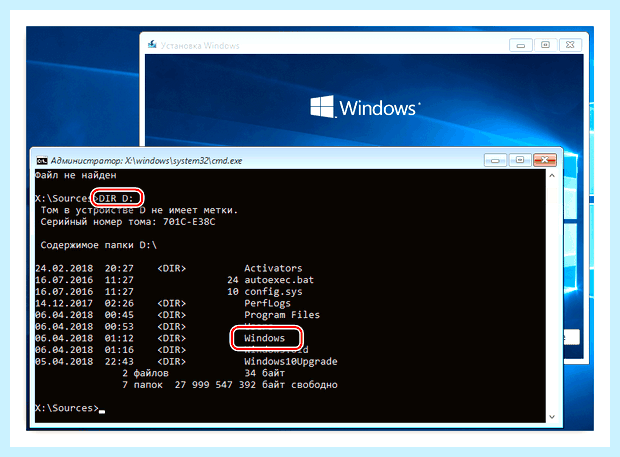Minimize the Установка Windows setup window
This screenshot has height=457, width=620.
pyautogui.click(x=520, y=45)
